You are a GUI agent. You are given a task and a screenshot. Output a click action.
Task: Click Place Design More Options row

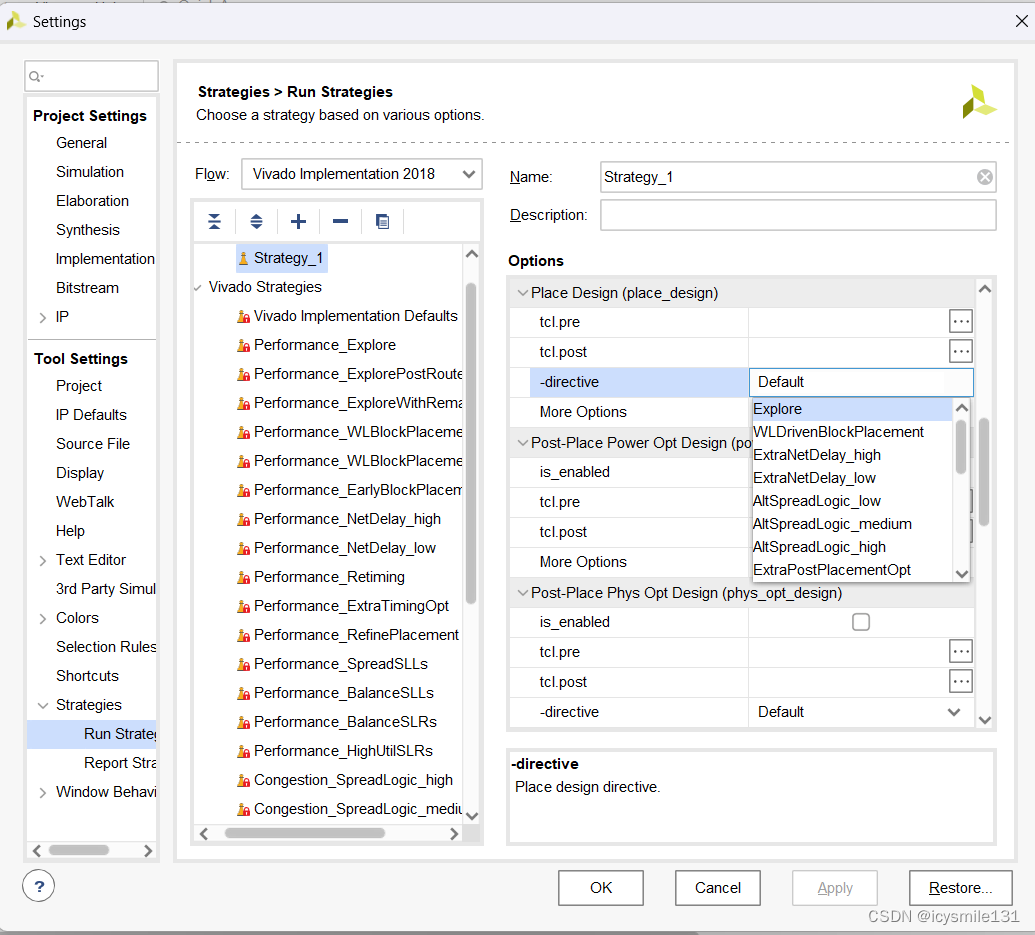[629, 412]
